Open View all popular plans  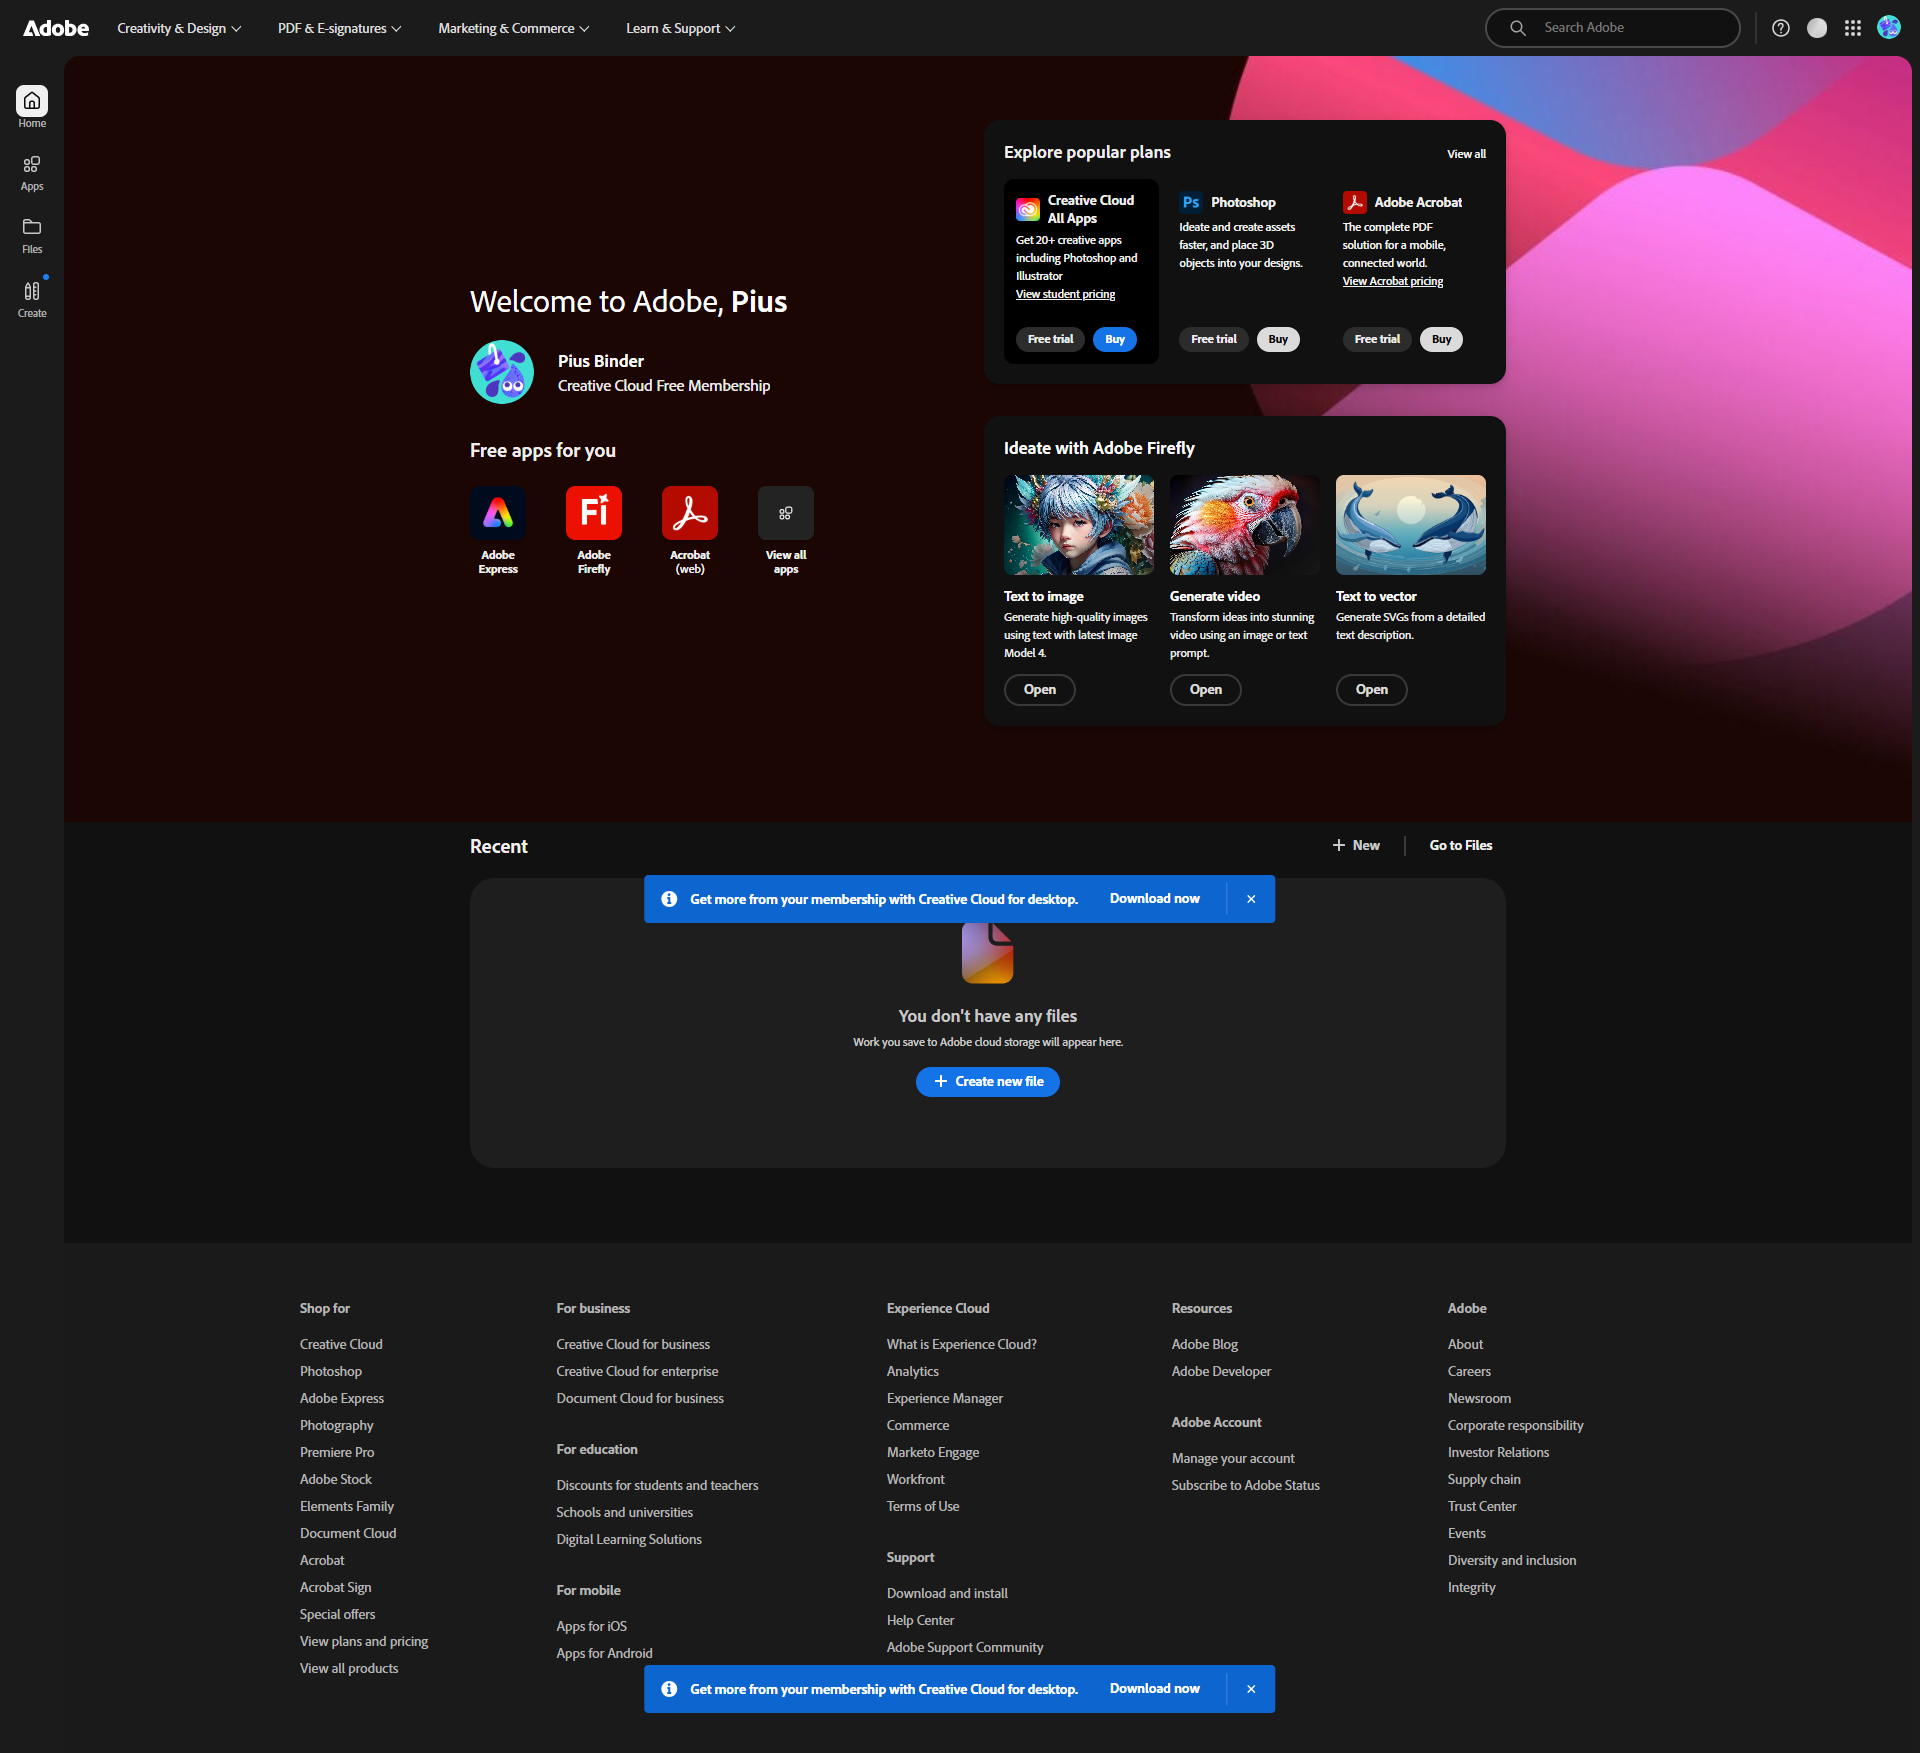[x=1466, y=154]
